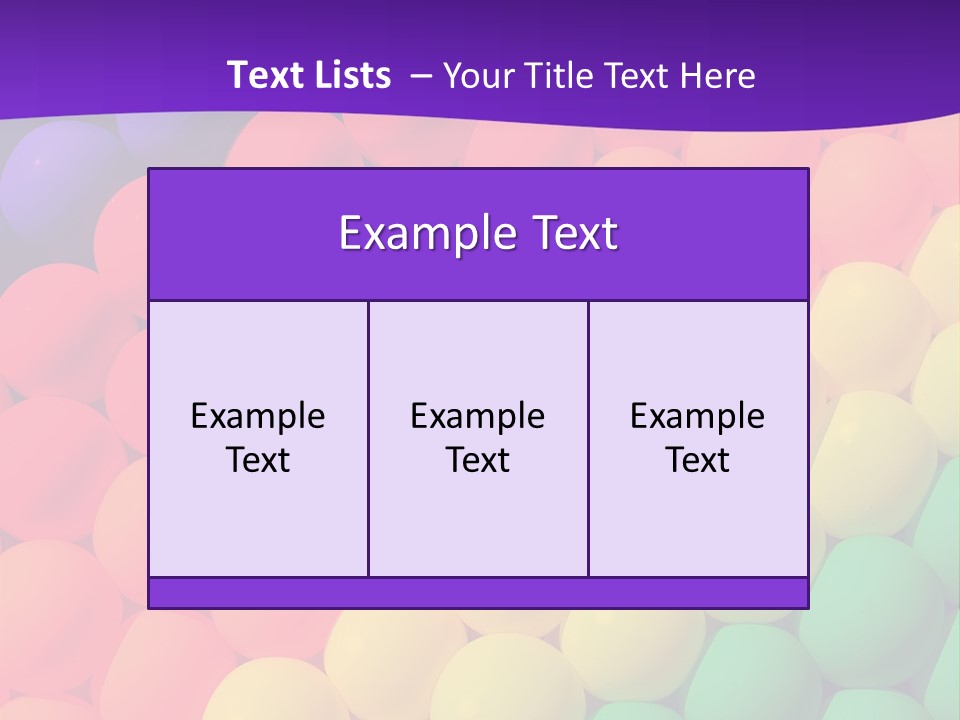
Task: Select the left column's "Example Text"
Action: point(258,438)
